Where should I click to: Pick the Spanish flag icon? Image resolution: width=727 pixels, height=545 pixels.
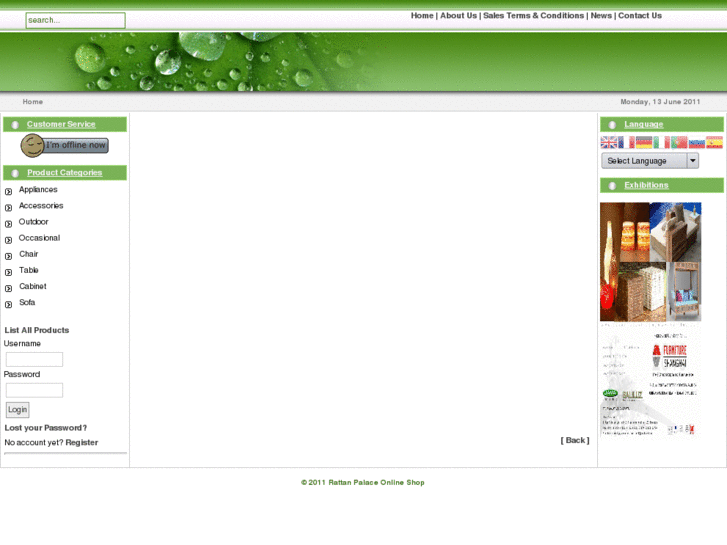pos(714,142)
